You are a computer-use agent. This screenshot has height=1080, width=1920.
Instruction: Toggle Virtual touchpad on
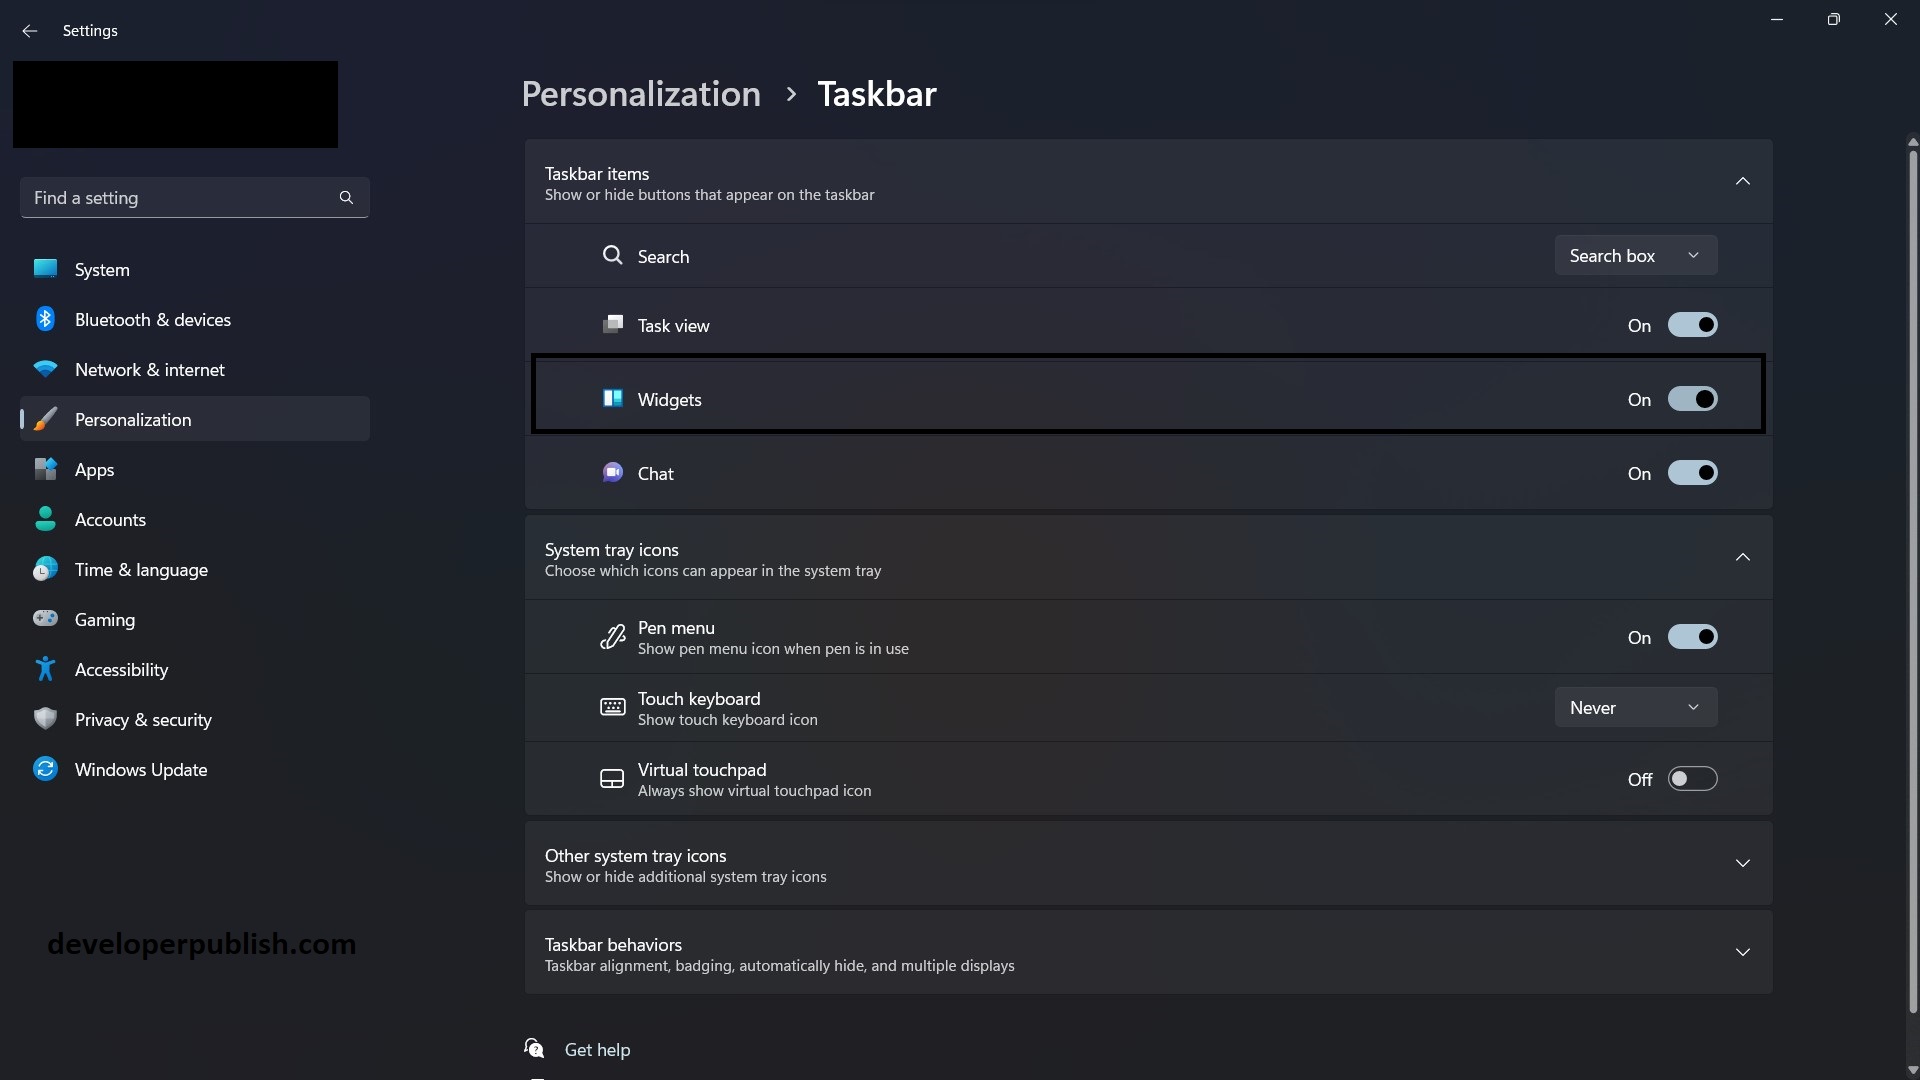1692,778
